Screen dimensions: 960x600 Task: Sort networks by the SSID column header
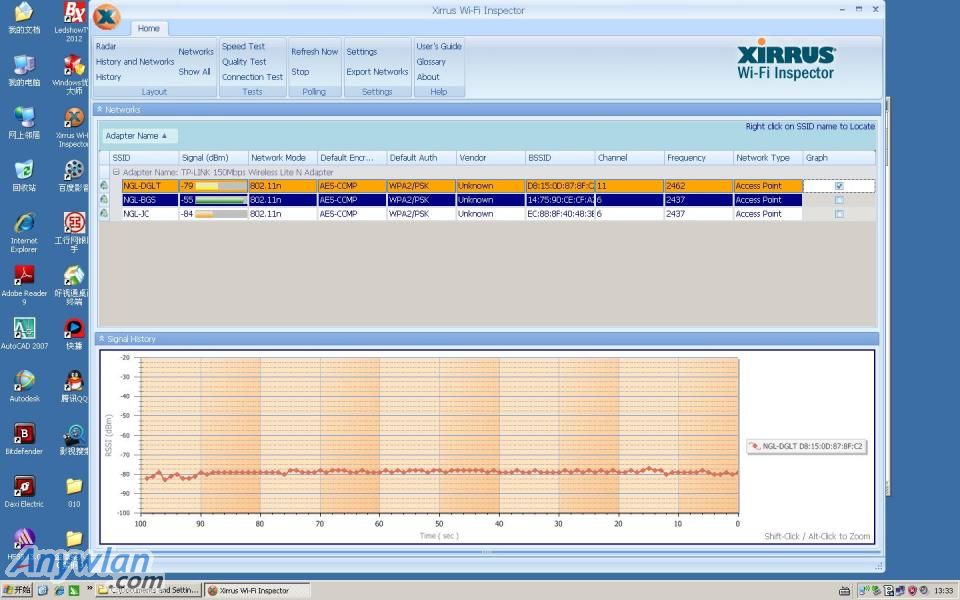click(144, 158)
